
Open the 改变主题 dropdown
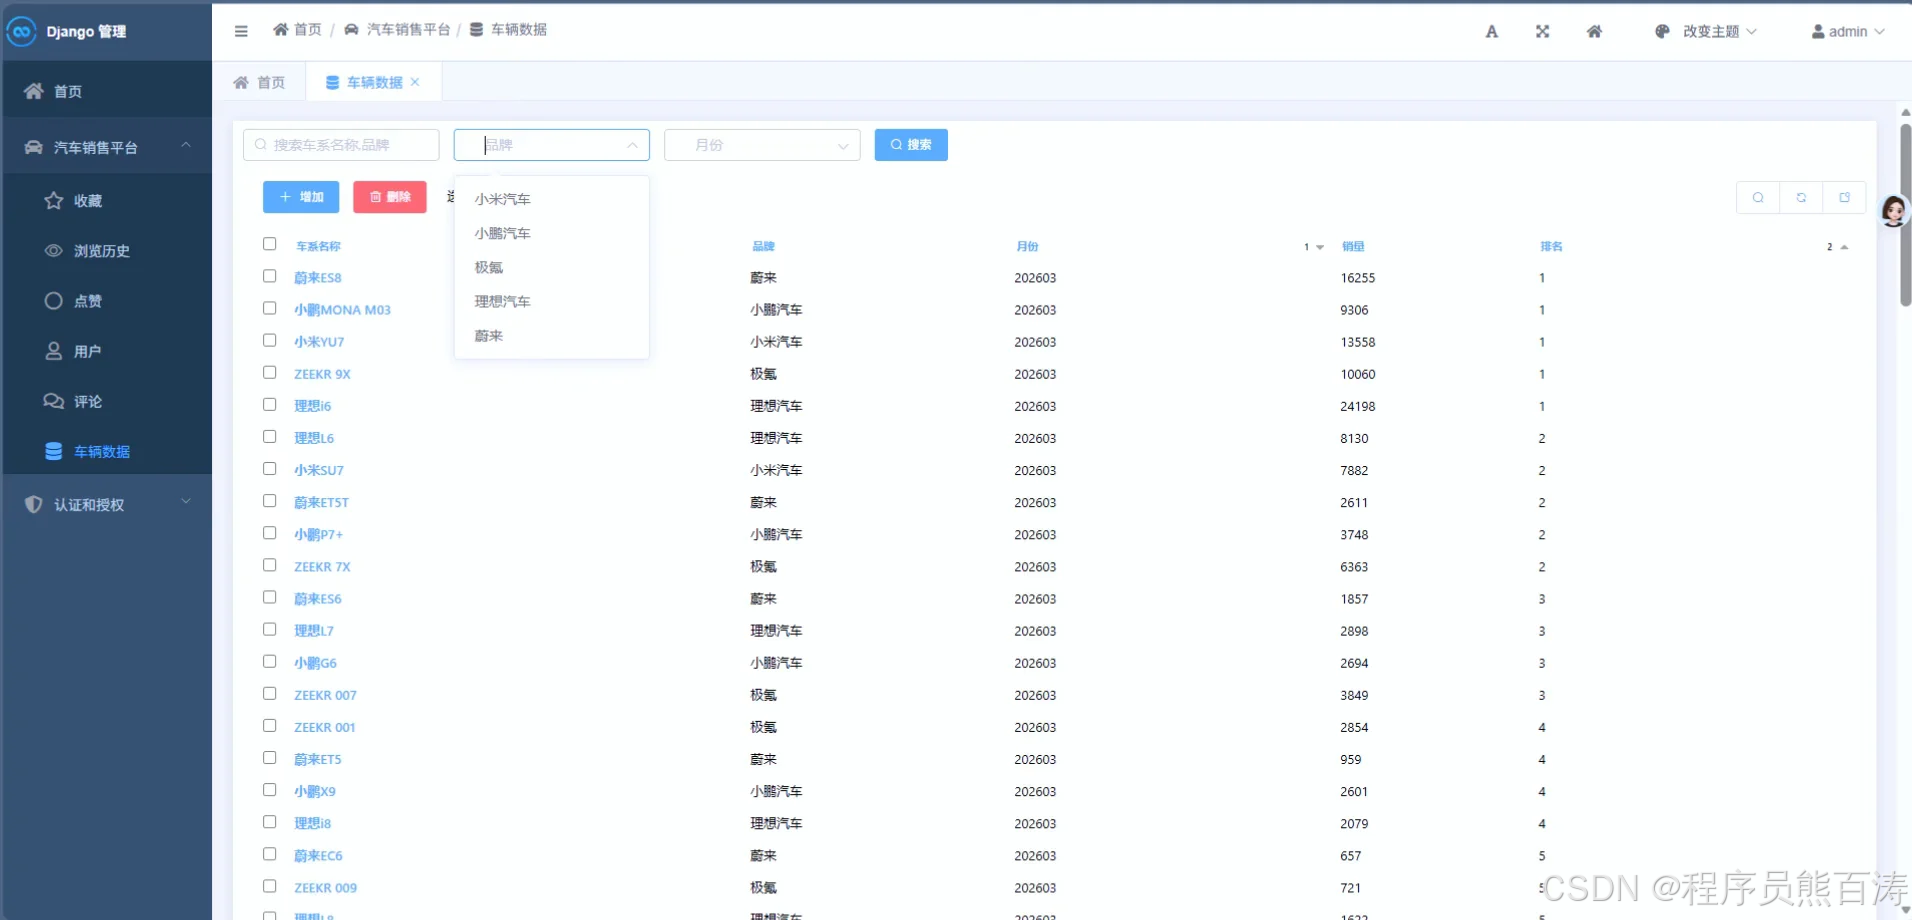1706,32
